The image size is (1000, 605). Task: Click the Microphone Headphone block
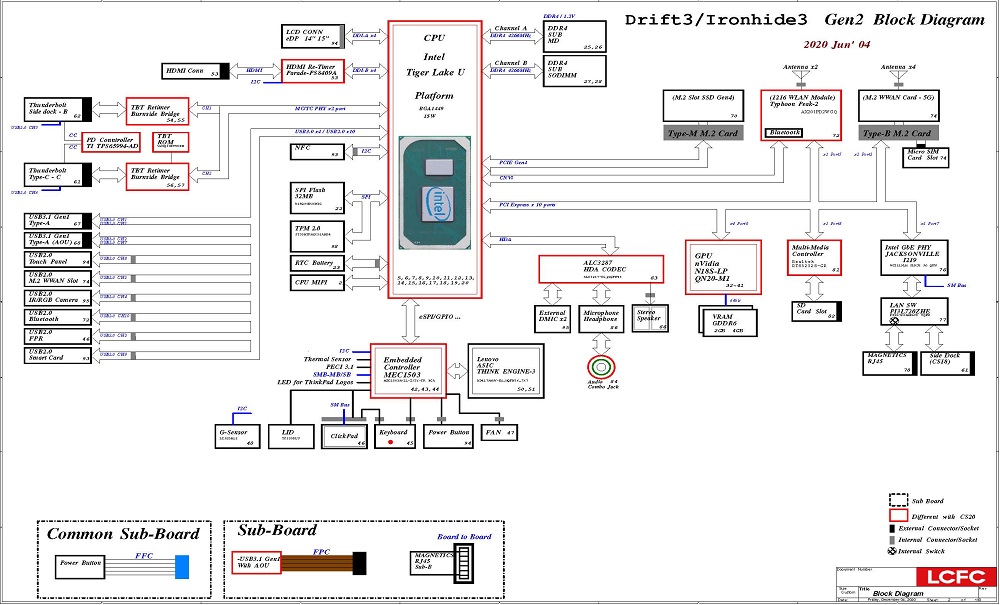pos(601,319)
